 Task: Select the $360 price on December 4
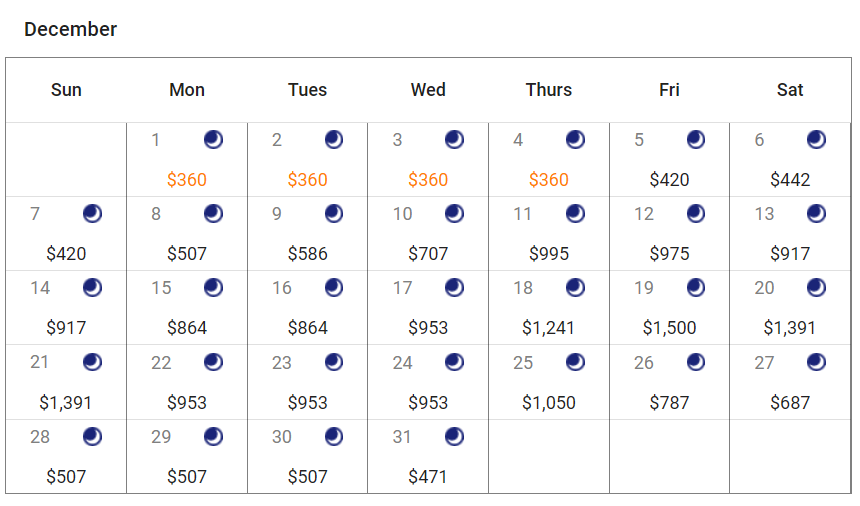coord(548,180)
